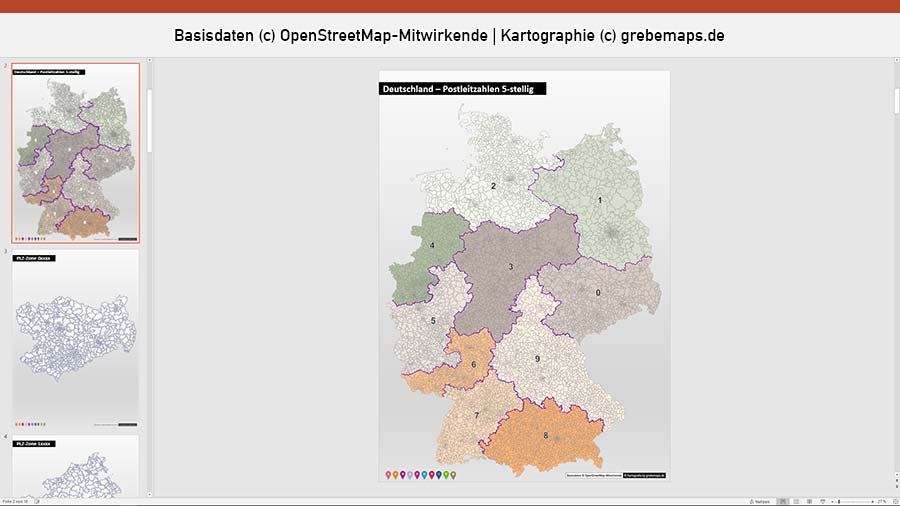900x506 pixels.
Task: Click zone label '3' on the map
Action: point(511,267)
